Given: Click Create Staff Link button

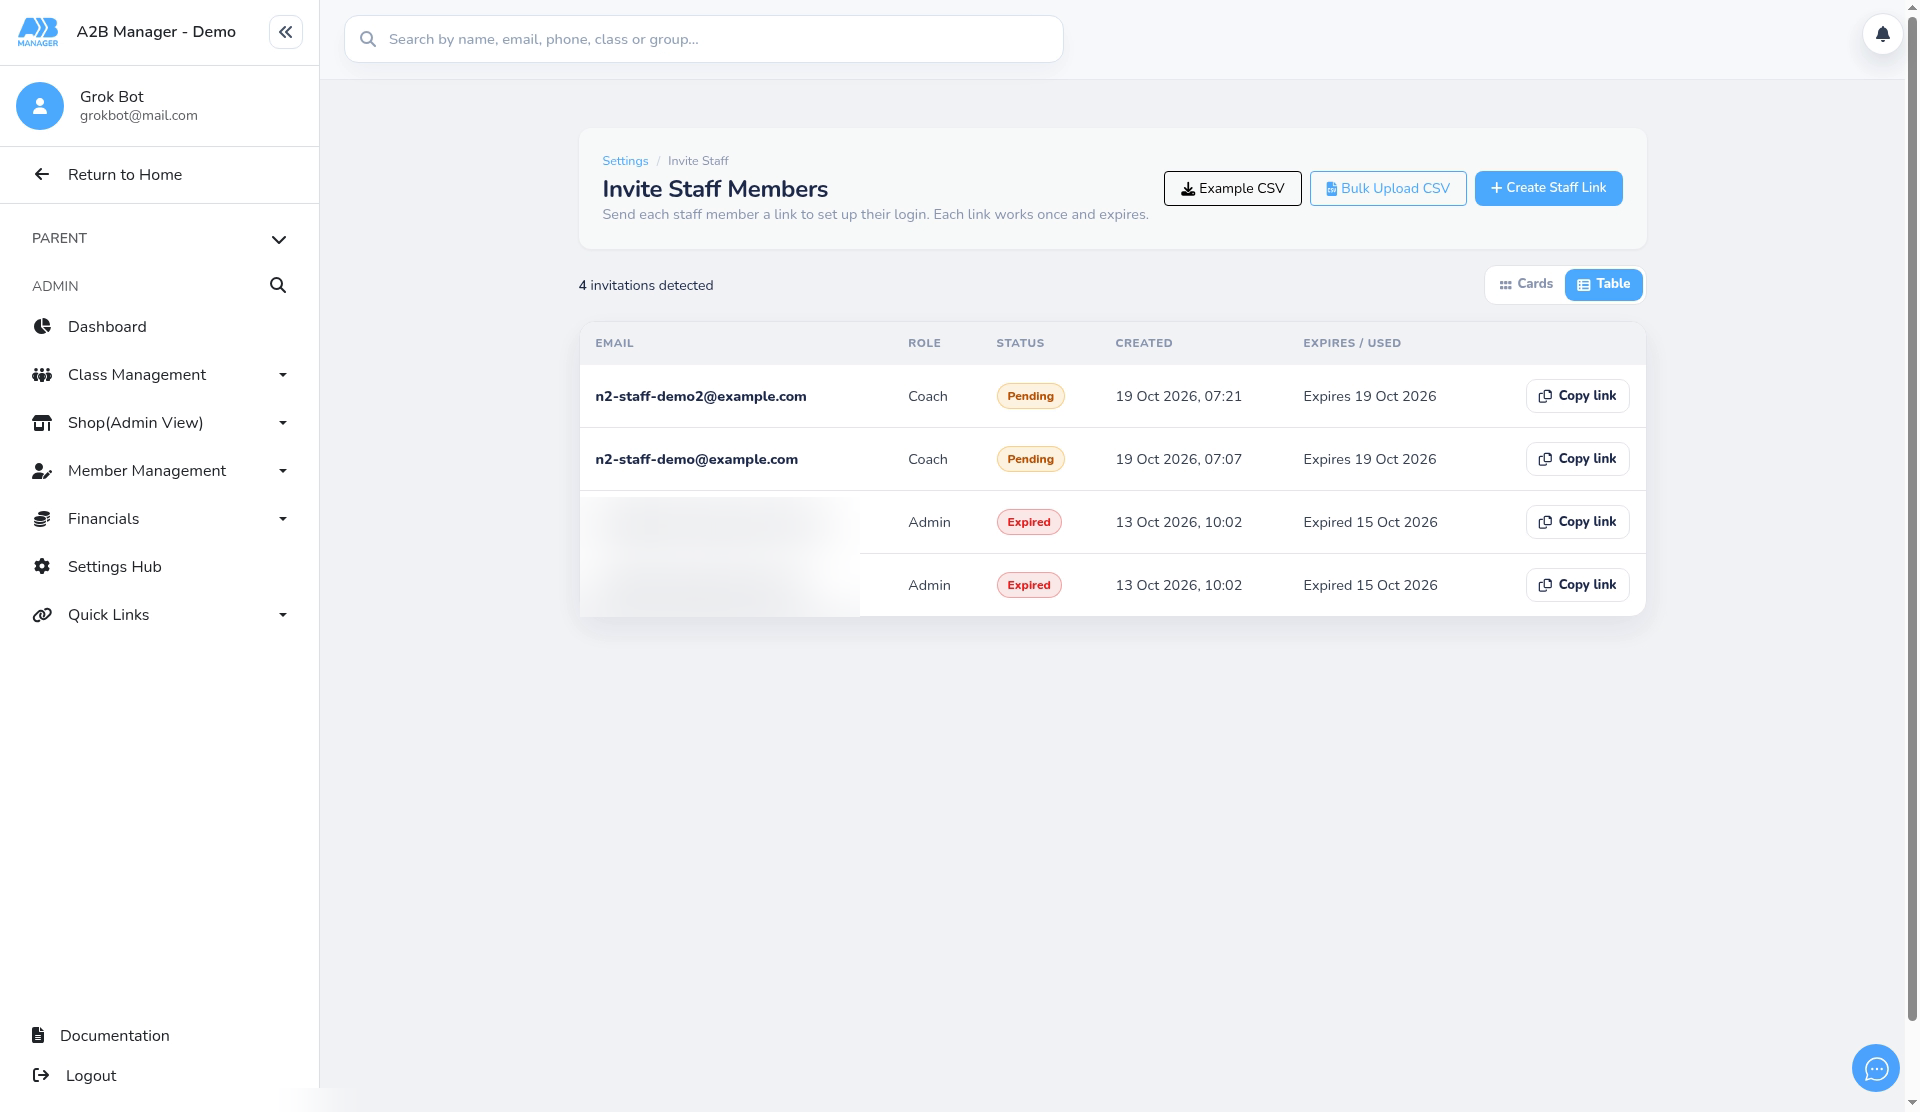Looking at the screenshot, I should point(1548,188).
